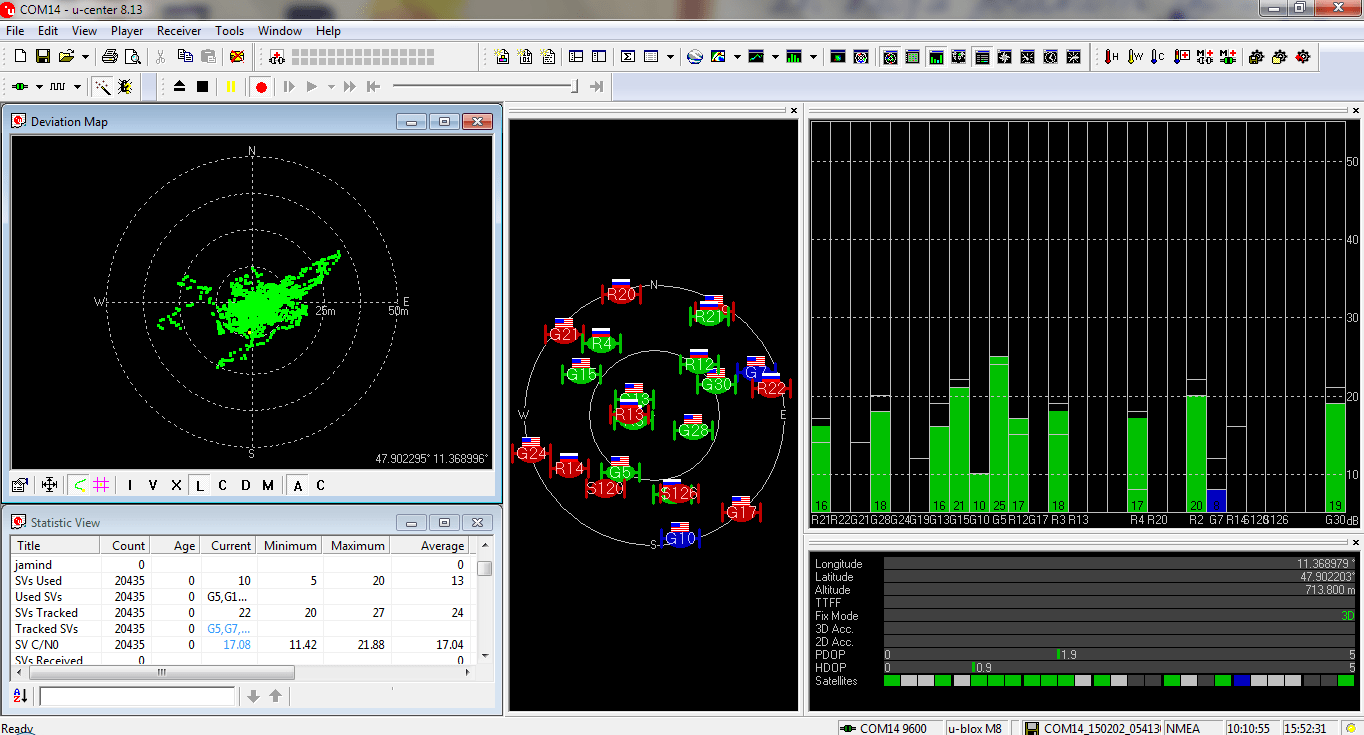This screenshot has height=735, width=1364.
Task: Click the red record button
Action: pos(261,87)
